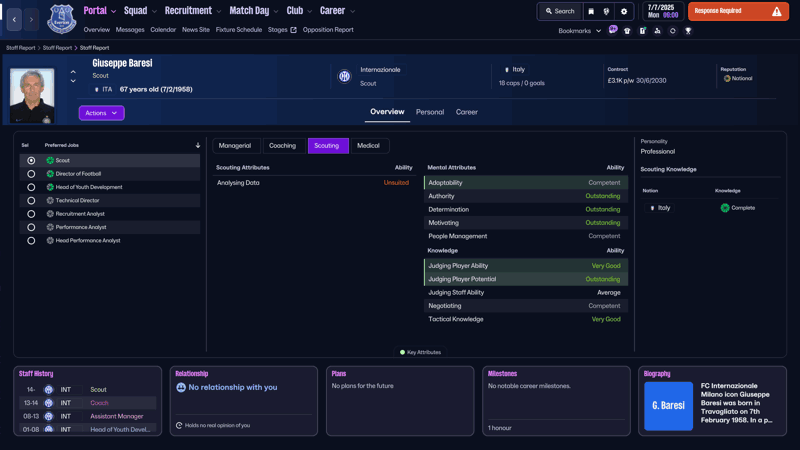The image size is (800, 450).
Task: Select Director of Football radio button
Action: pos(31,173)
